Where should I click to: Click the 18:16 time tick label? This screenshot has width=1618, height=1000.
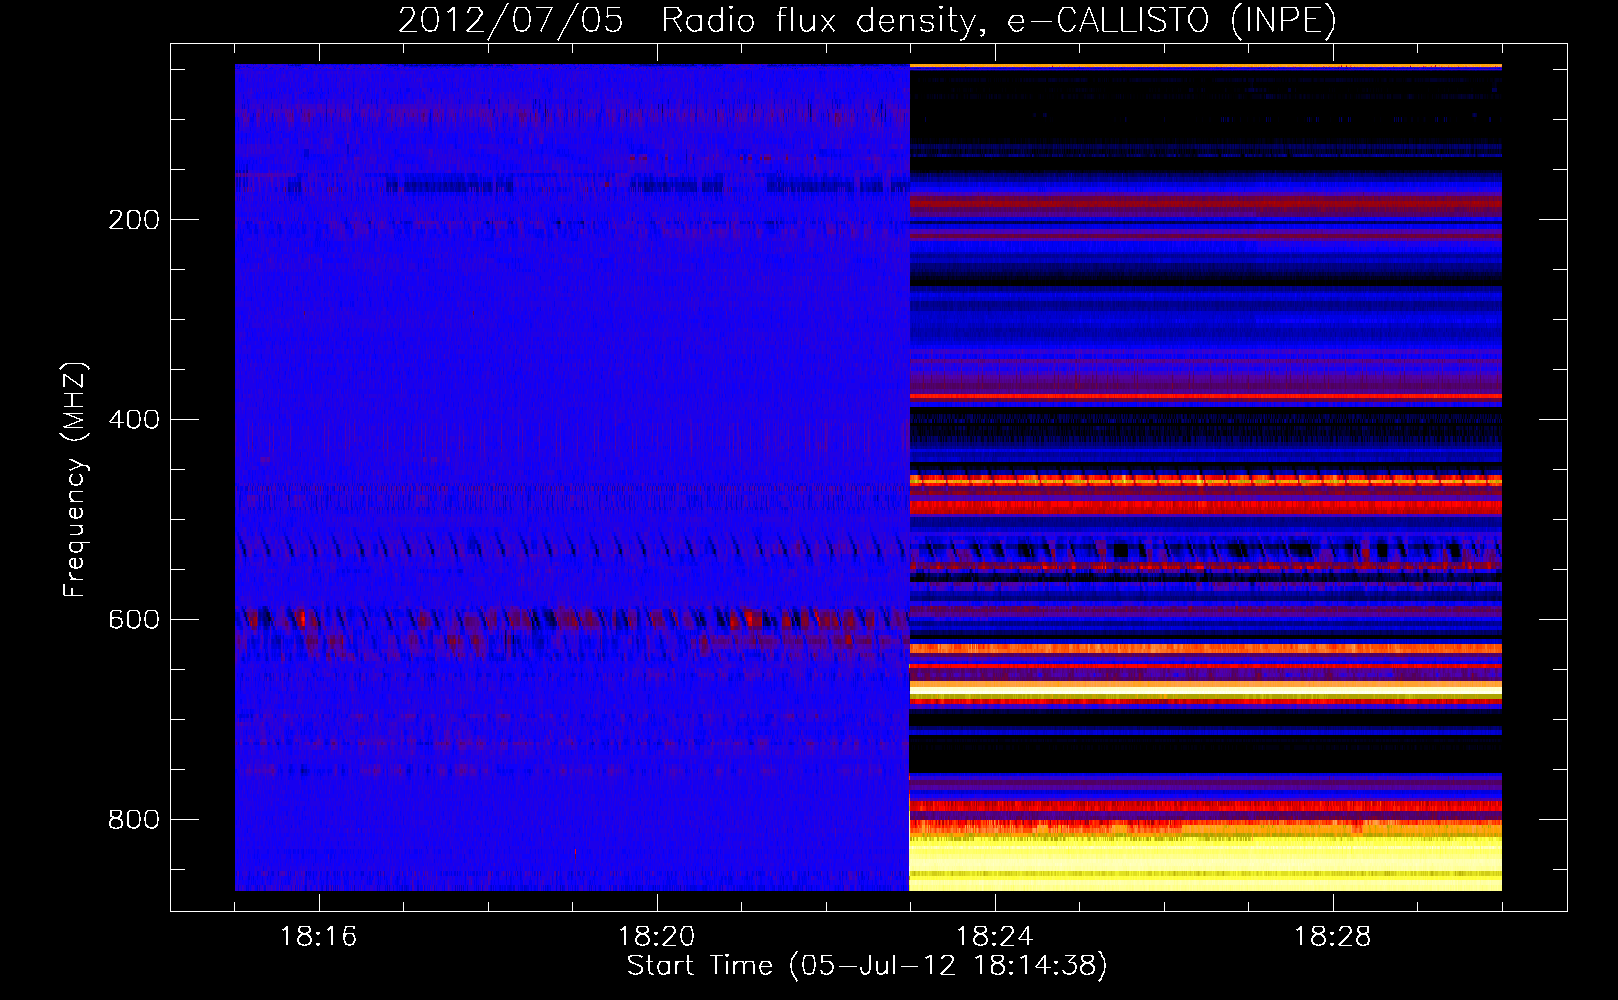pyautogui.click(x=318, y=937)
